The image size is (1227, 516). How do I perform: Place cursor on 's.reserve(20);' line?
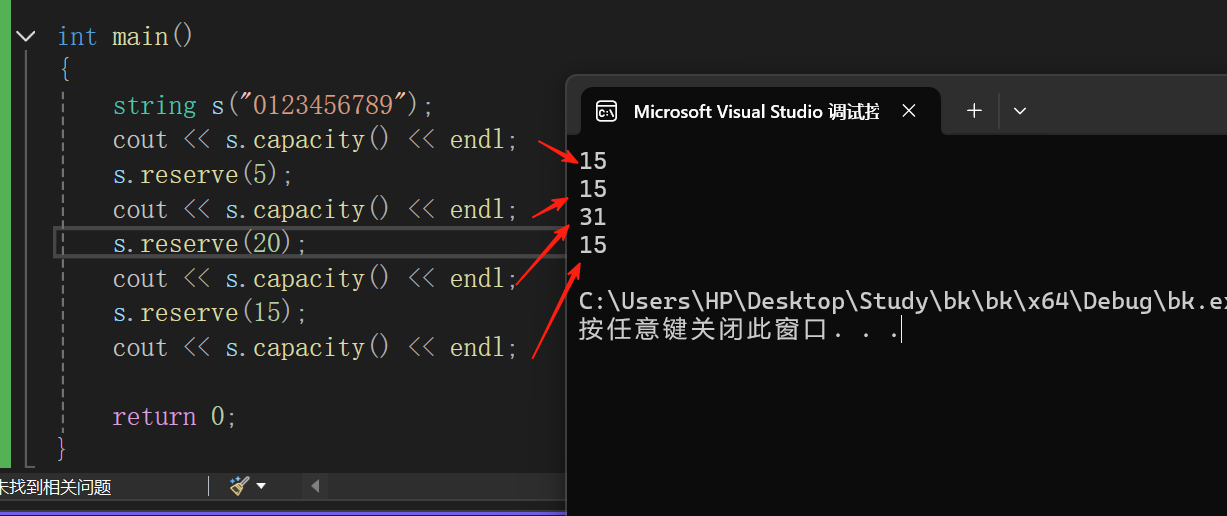tap(210, 244)
